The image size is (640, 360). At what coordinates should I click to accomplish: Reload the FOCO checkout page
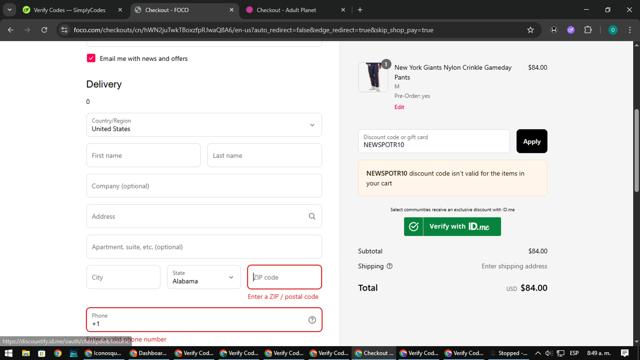click(x=44, y=30)
